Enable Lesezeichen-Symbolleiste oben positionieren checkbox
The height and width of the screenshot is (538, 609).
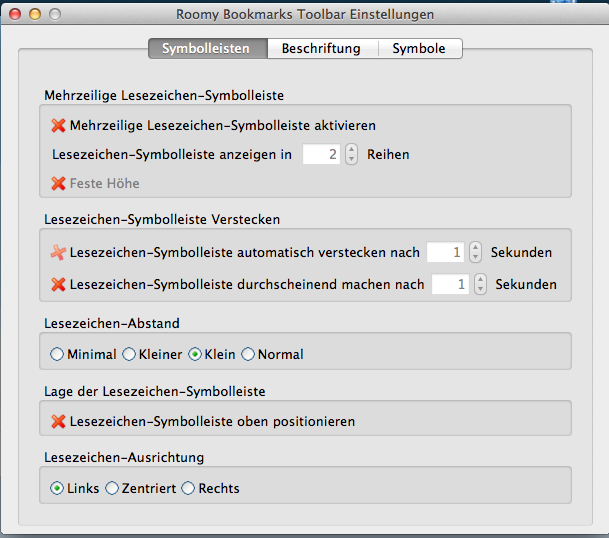click(x=58, y=421)
